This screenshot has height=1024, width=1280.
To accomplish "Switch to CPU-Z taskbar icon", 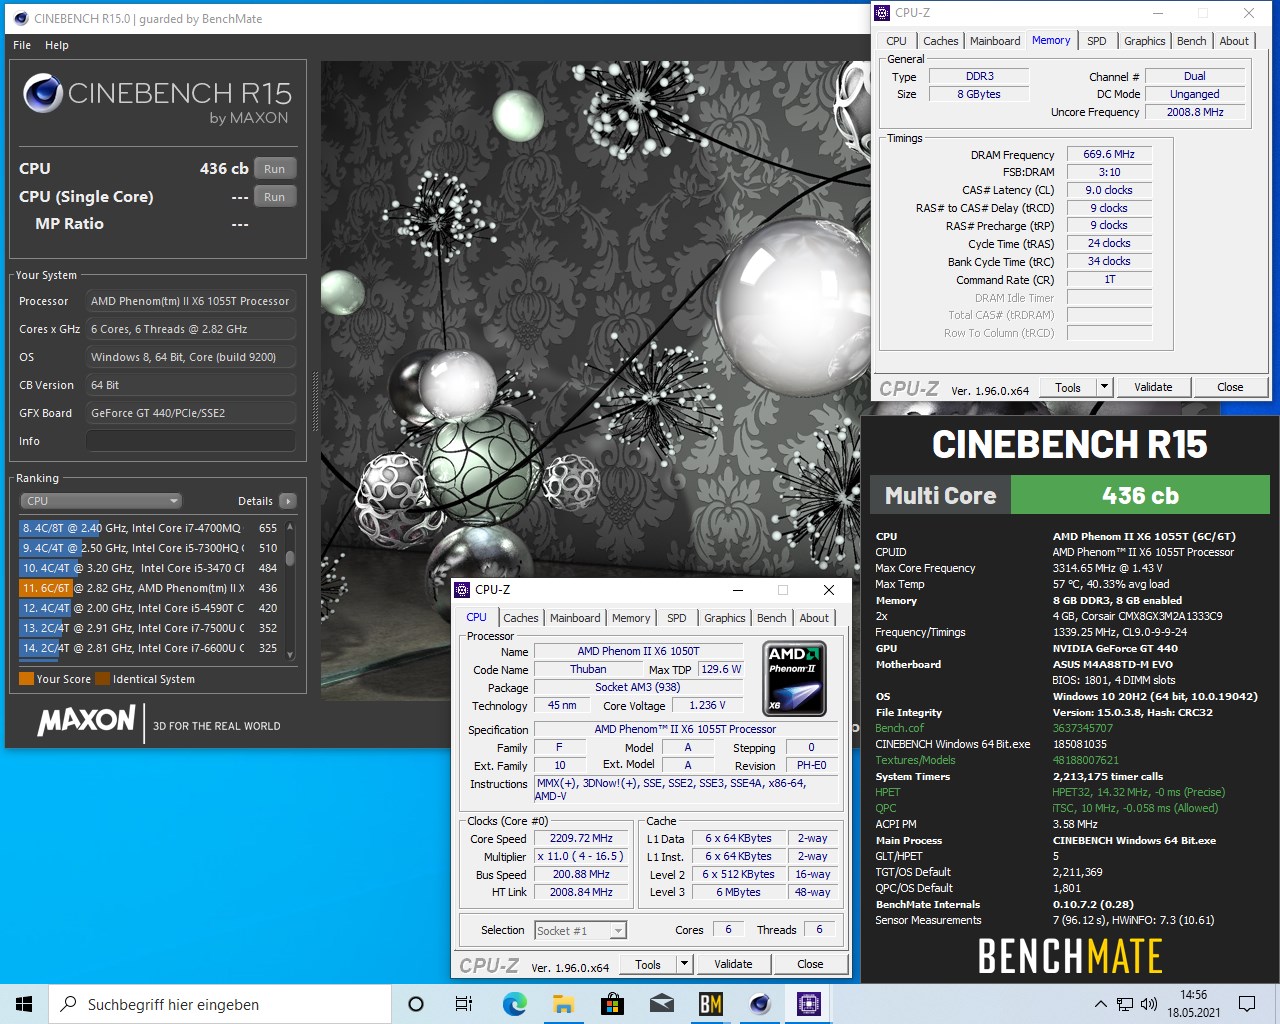I will (809, 1004).
